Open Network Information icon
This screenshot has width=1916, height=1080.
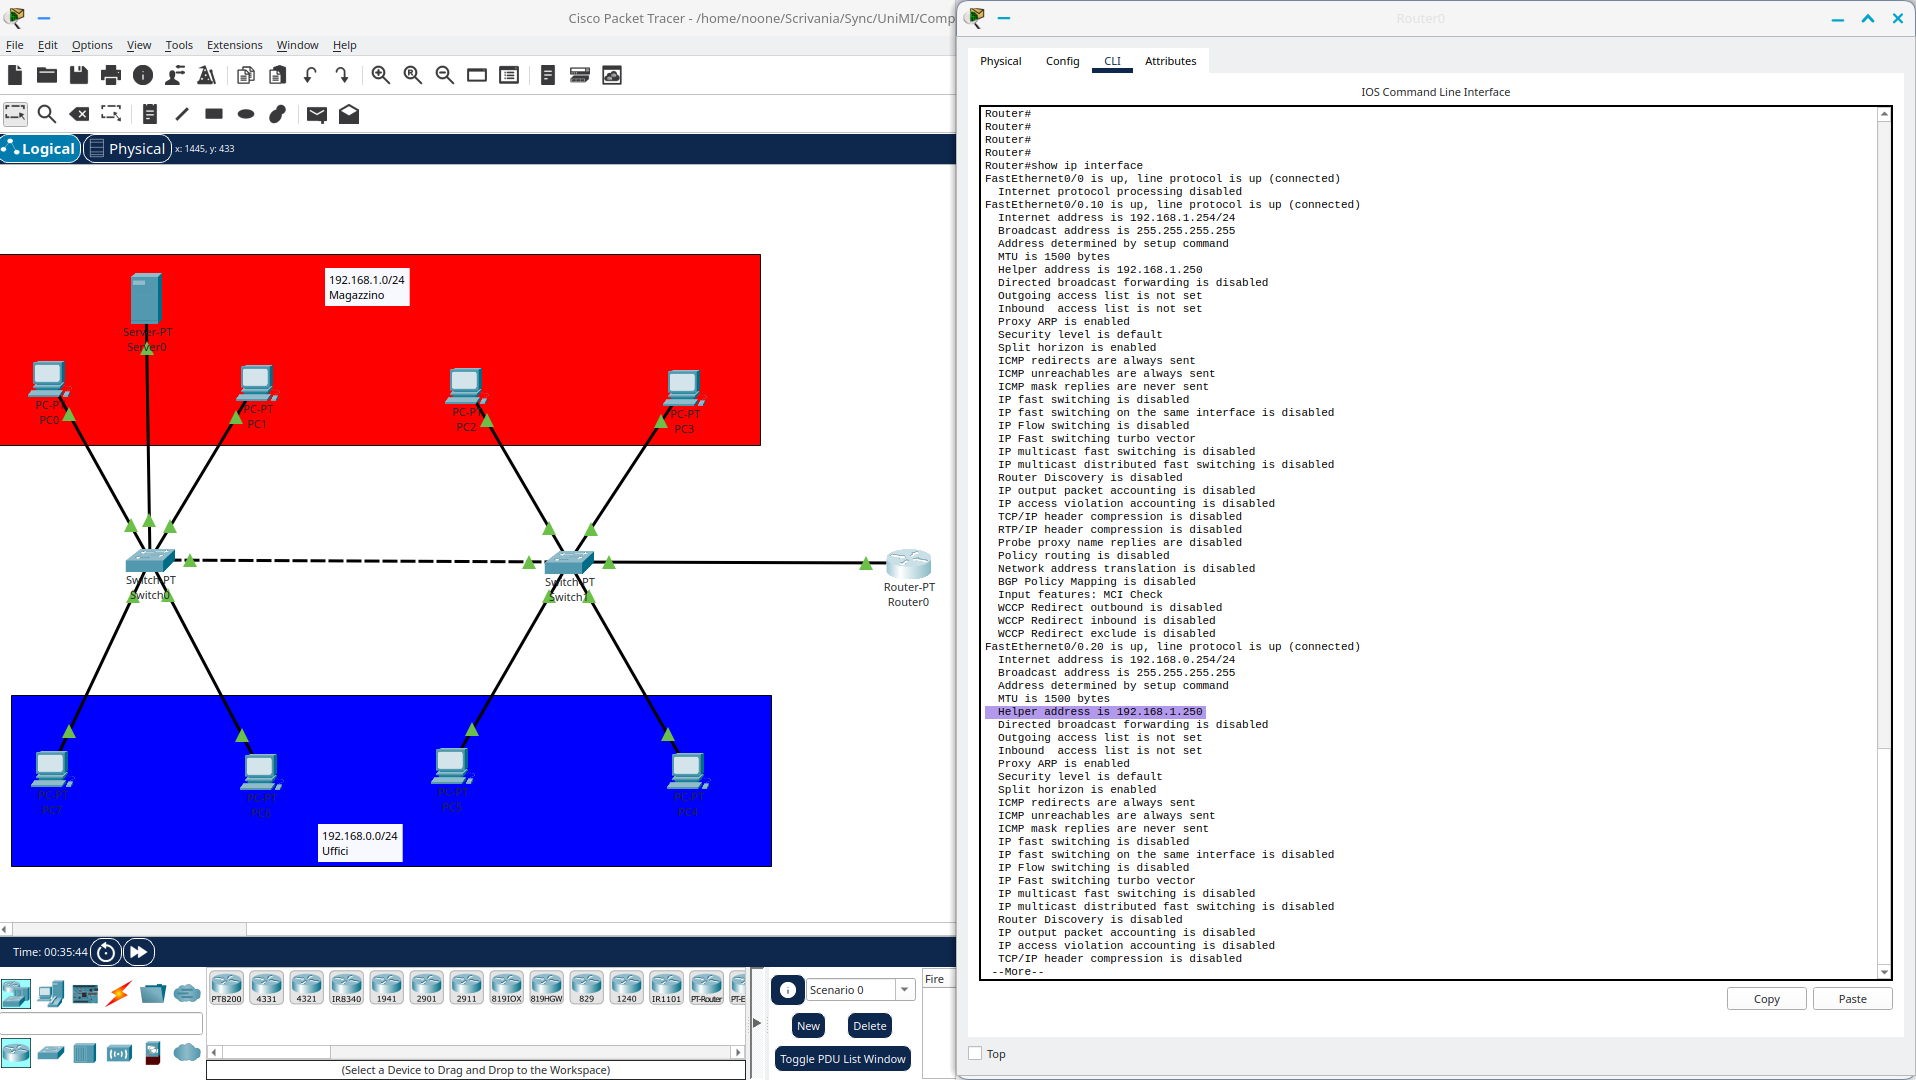[143, 75]
